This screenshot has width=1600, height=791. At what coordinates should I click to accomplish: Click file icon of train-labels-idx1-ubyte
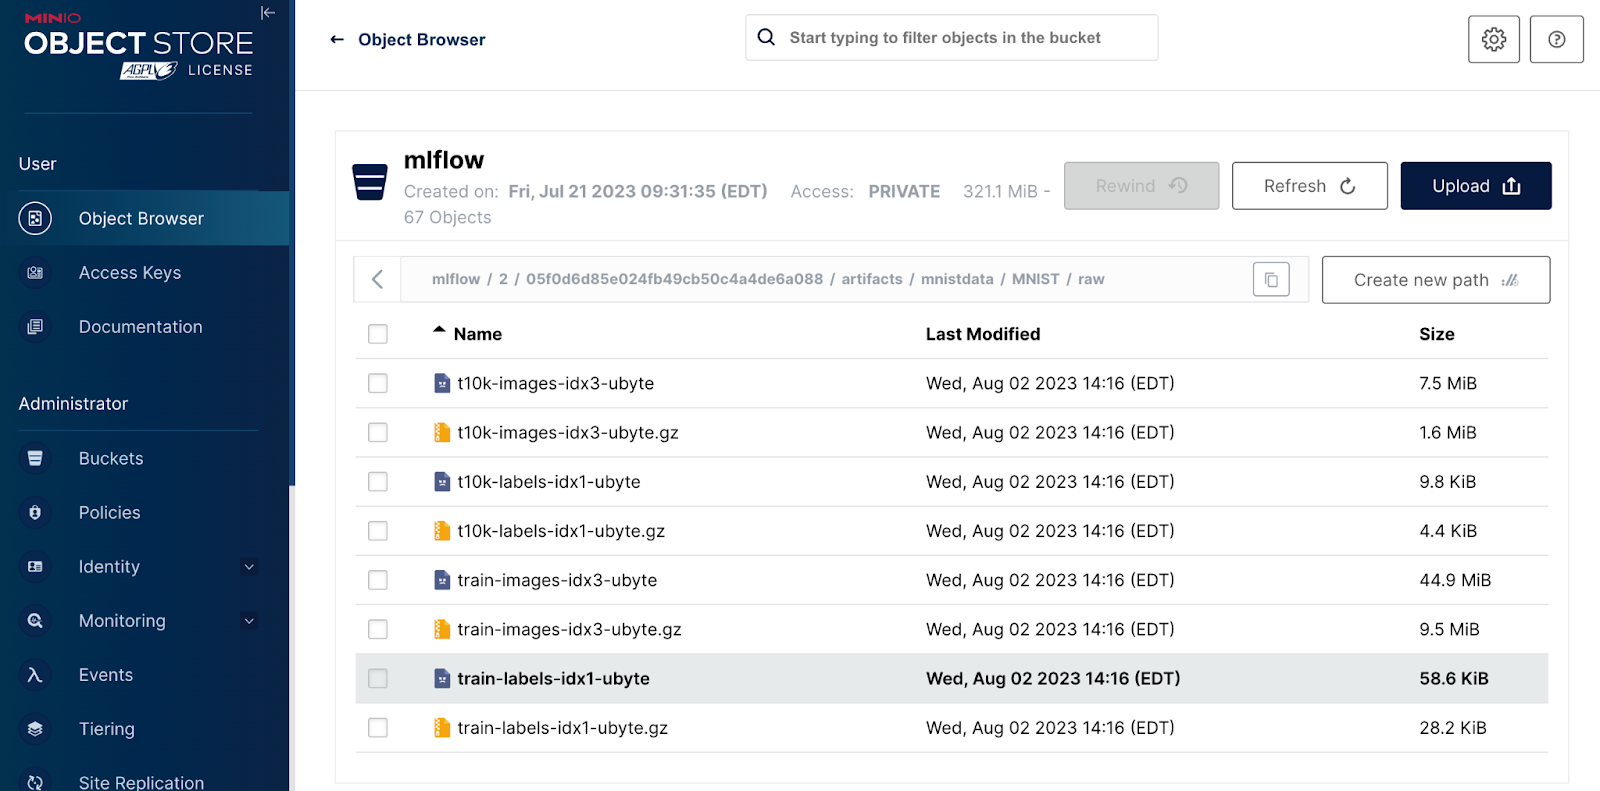442,678
